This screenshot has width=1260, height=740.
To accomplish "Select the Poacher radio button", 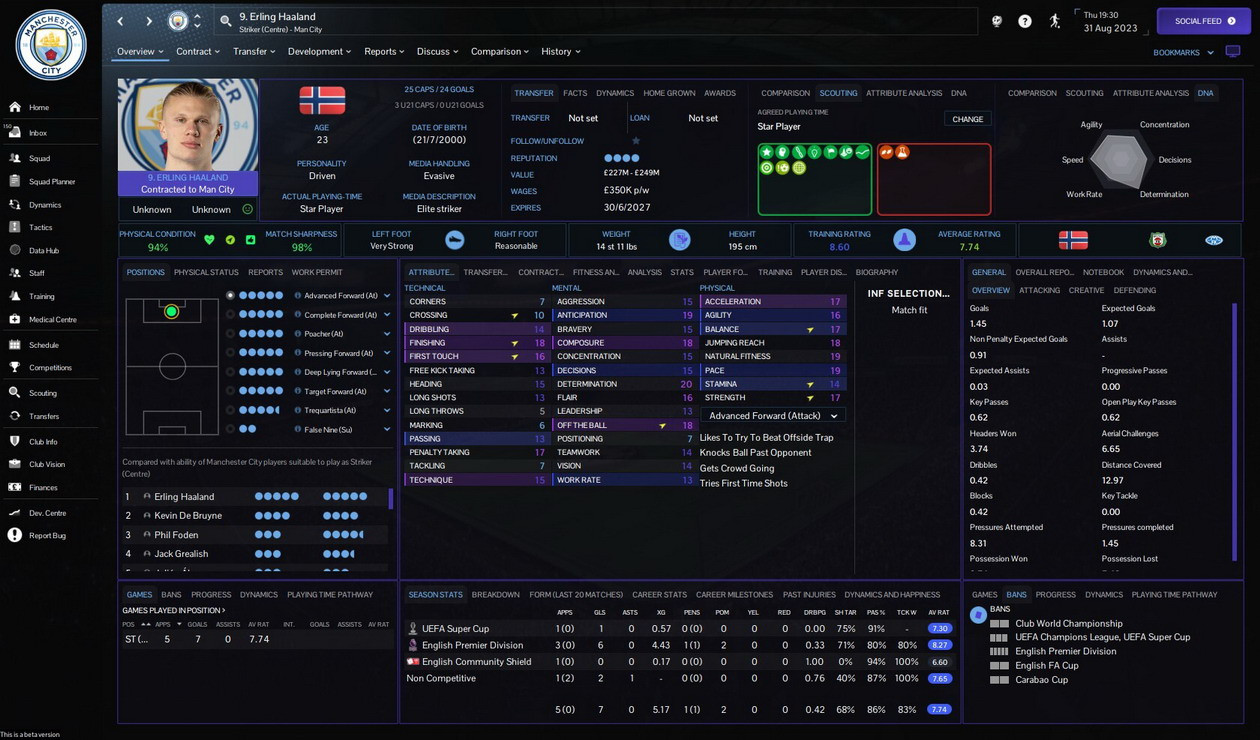I will pyautogui.click(x=231, y=334).
